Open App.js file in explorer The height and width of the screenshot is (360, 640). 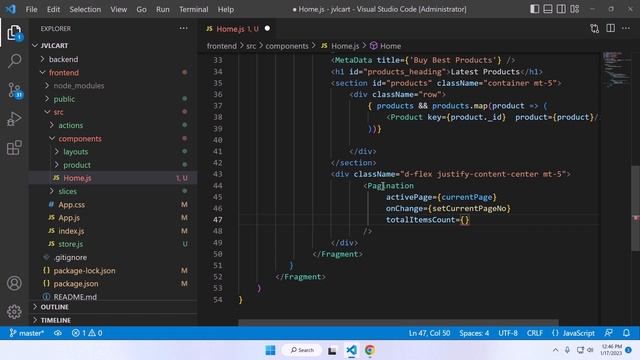click(69, 218)
